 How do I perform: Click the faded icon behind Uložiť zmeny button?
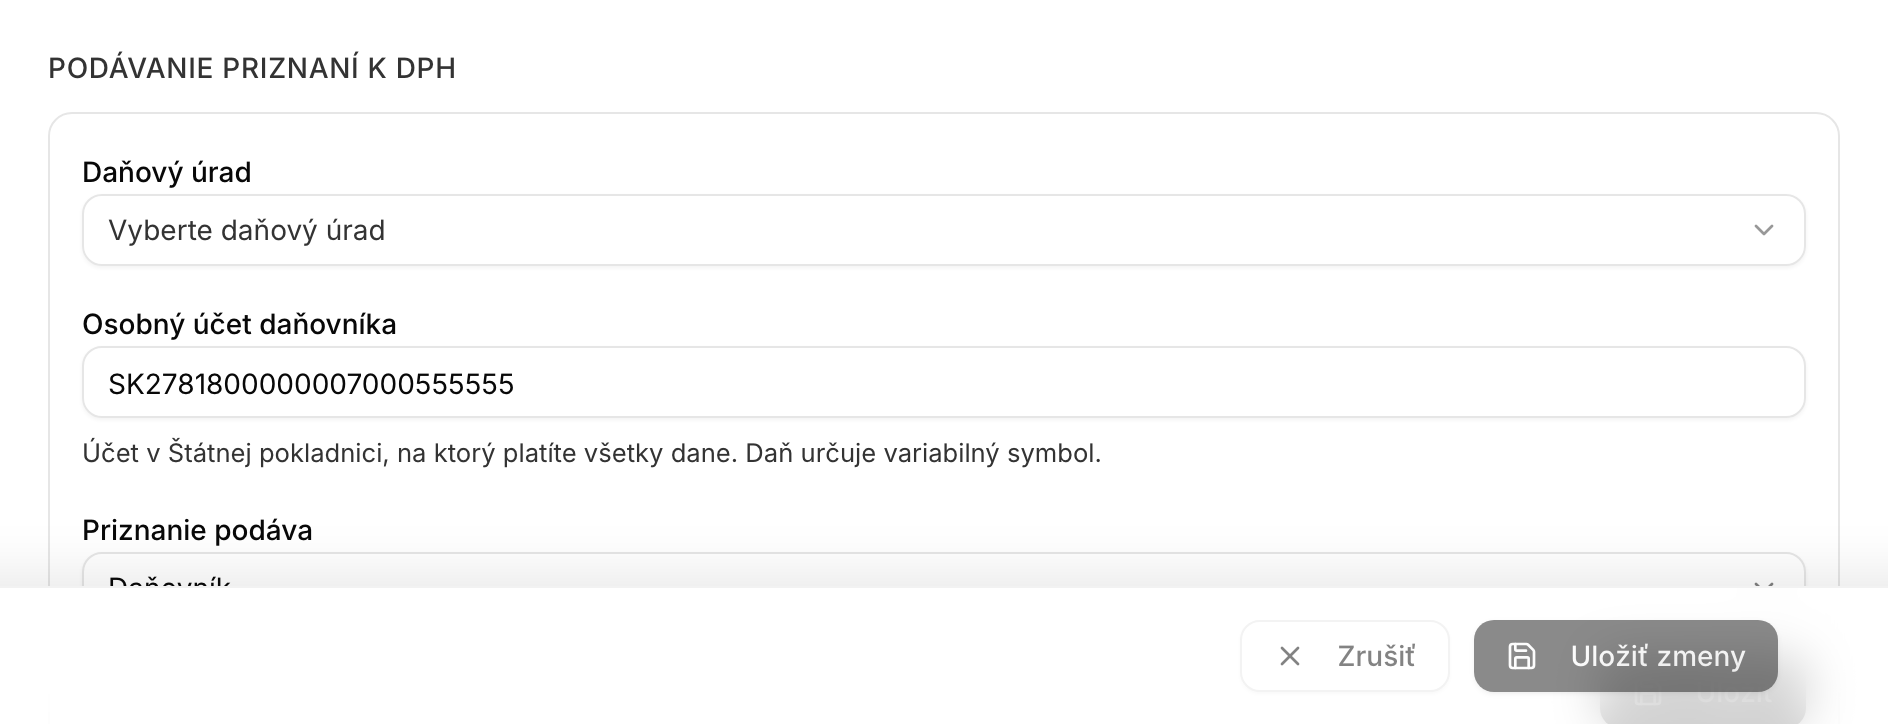1647,698
